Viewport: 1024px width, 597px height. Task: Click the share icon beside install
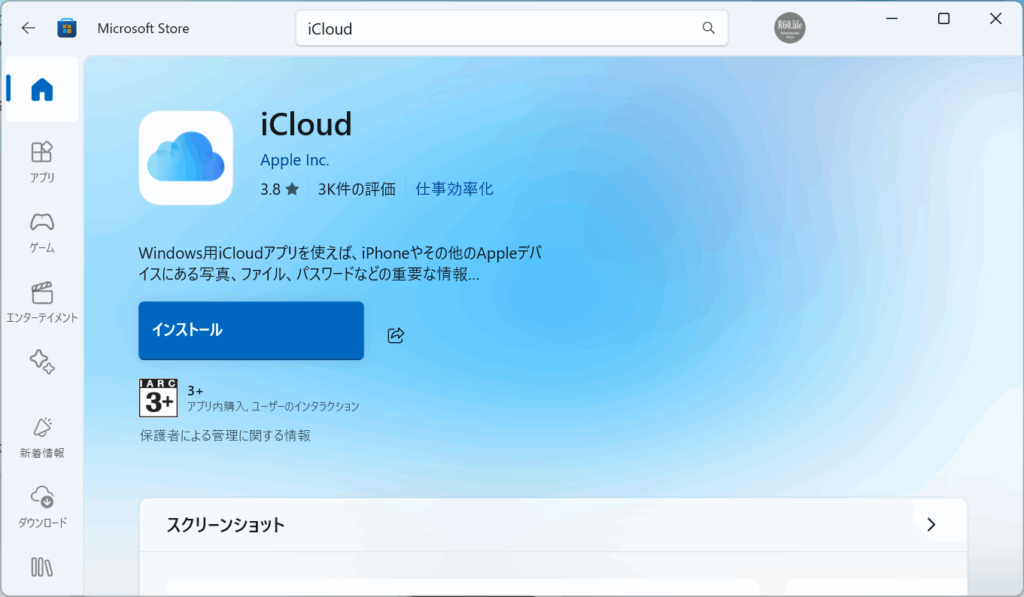click(395, 335)
